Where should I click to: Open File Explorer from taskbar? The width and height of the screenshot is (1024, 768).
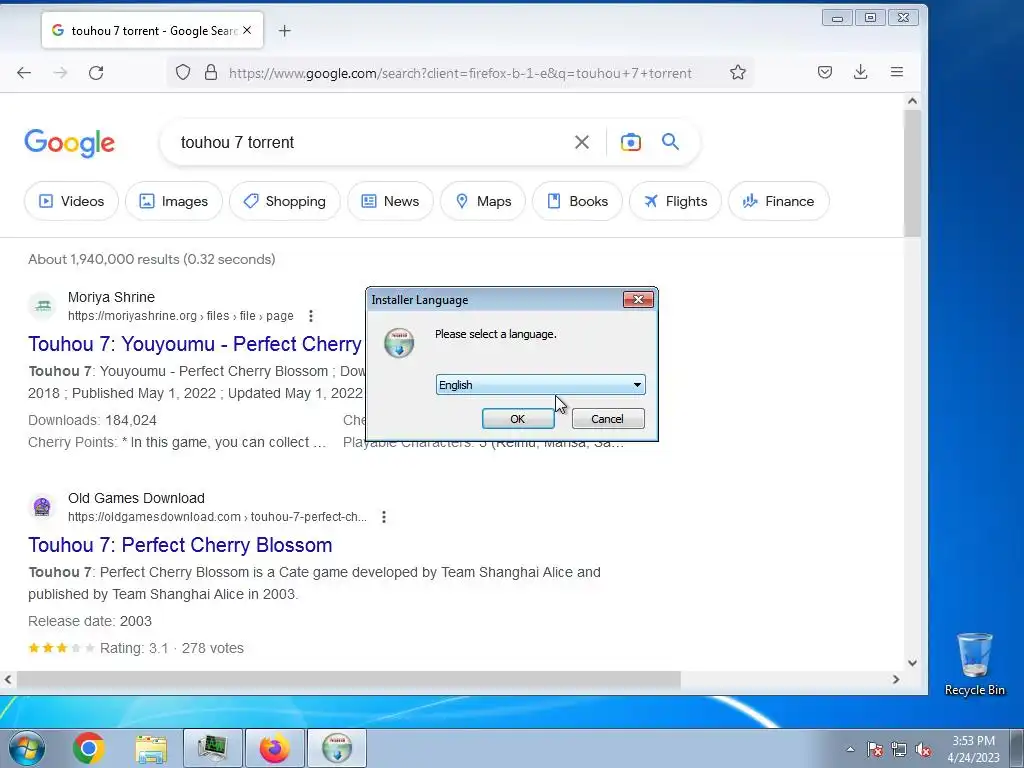[x=151, y=748]
